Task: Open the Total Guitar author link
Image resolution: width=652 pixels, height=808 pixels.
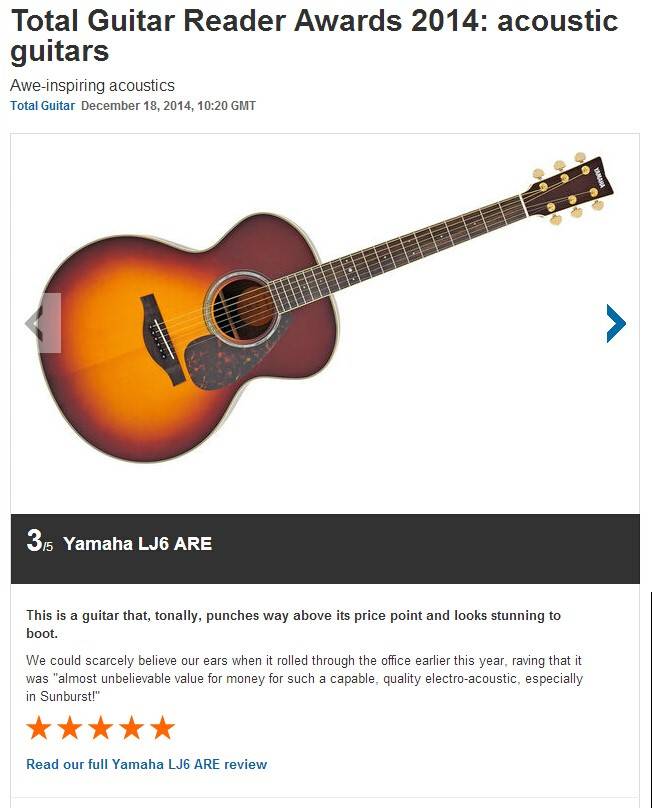Action: [42, 106]
